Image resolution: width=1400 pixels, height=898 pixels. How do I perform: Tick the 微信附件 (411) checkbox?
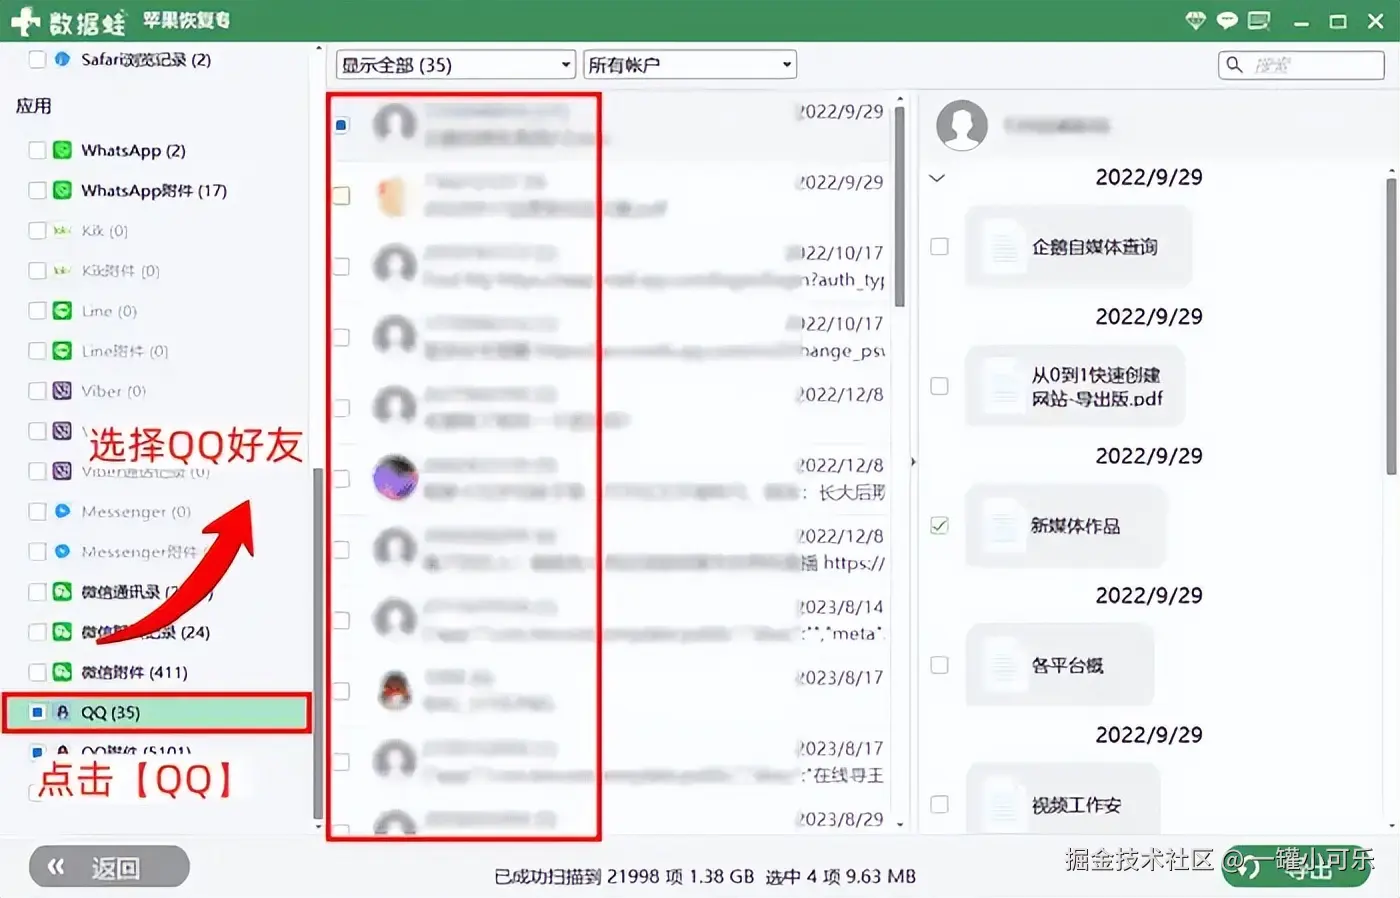37,672
